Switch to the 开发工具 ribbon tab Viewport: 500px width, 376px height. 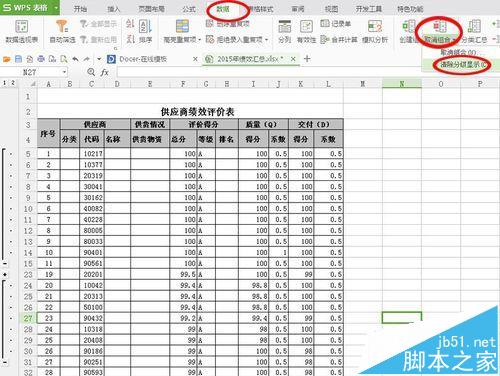pos(368,9)
